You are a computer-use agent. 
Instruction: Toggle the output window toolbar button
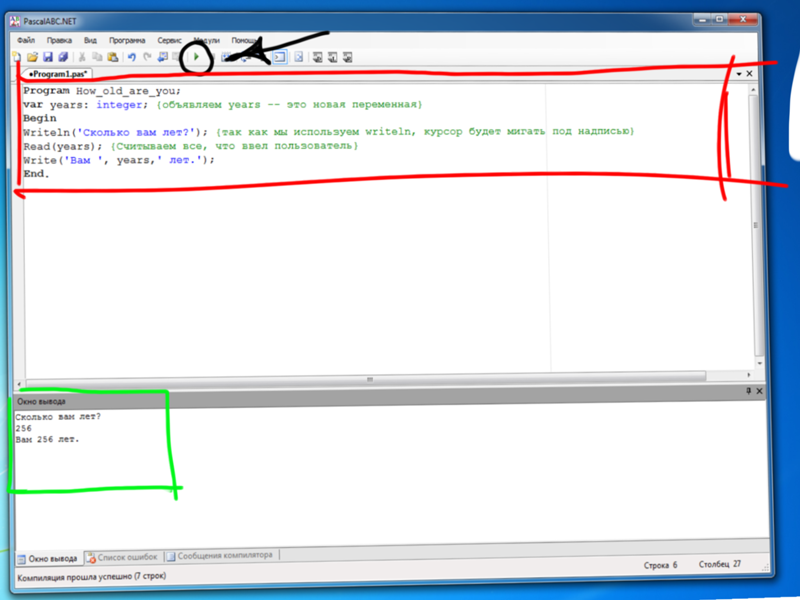click(280, 58)
